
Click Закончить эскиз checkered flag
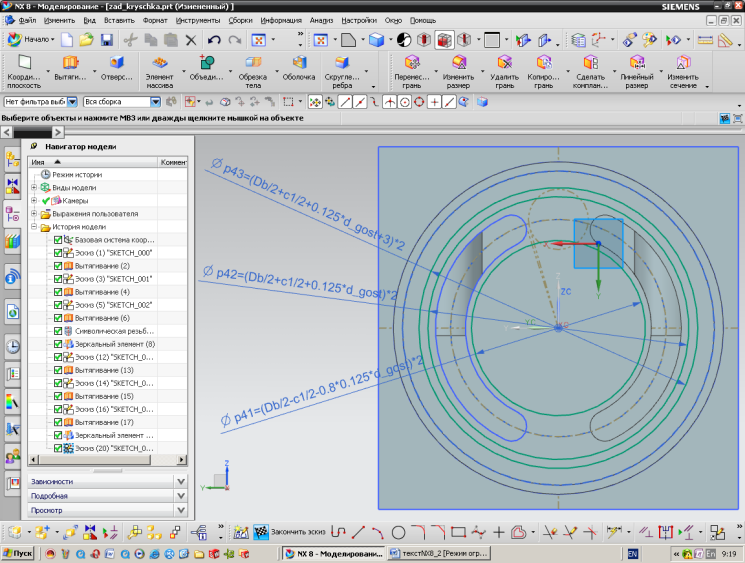click(261, 532)
